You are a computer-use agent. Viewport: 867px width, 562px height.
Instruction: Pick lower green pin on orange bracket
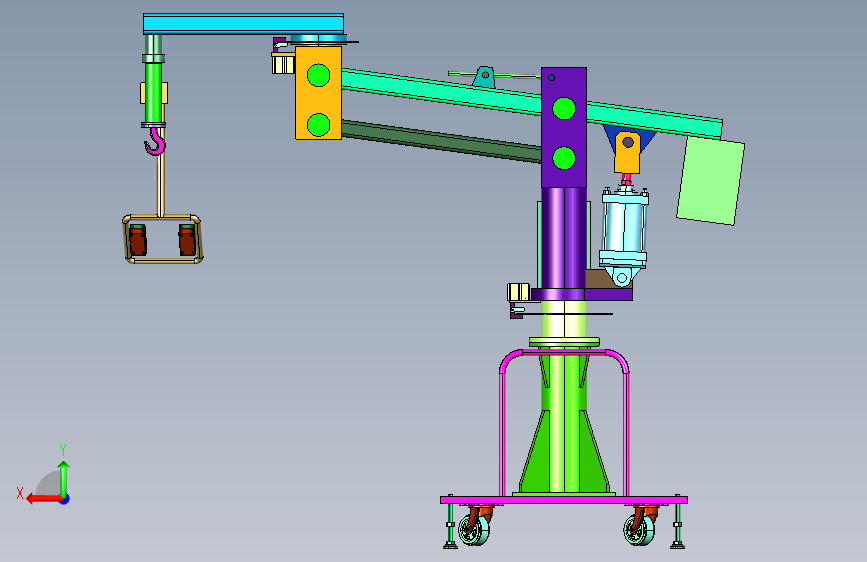click(x=318, y=124)
